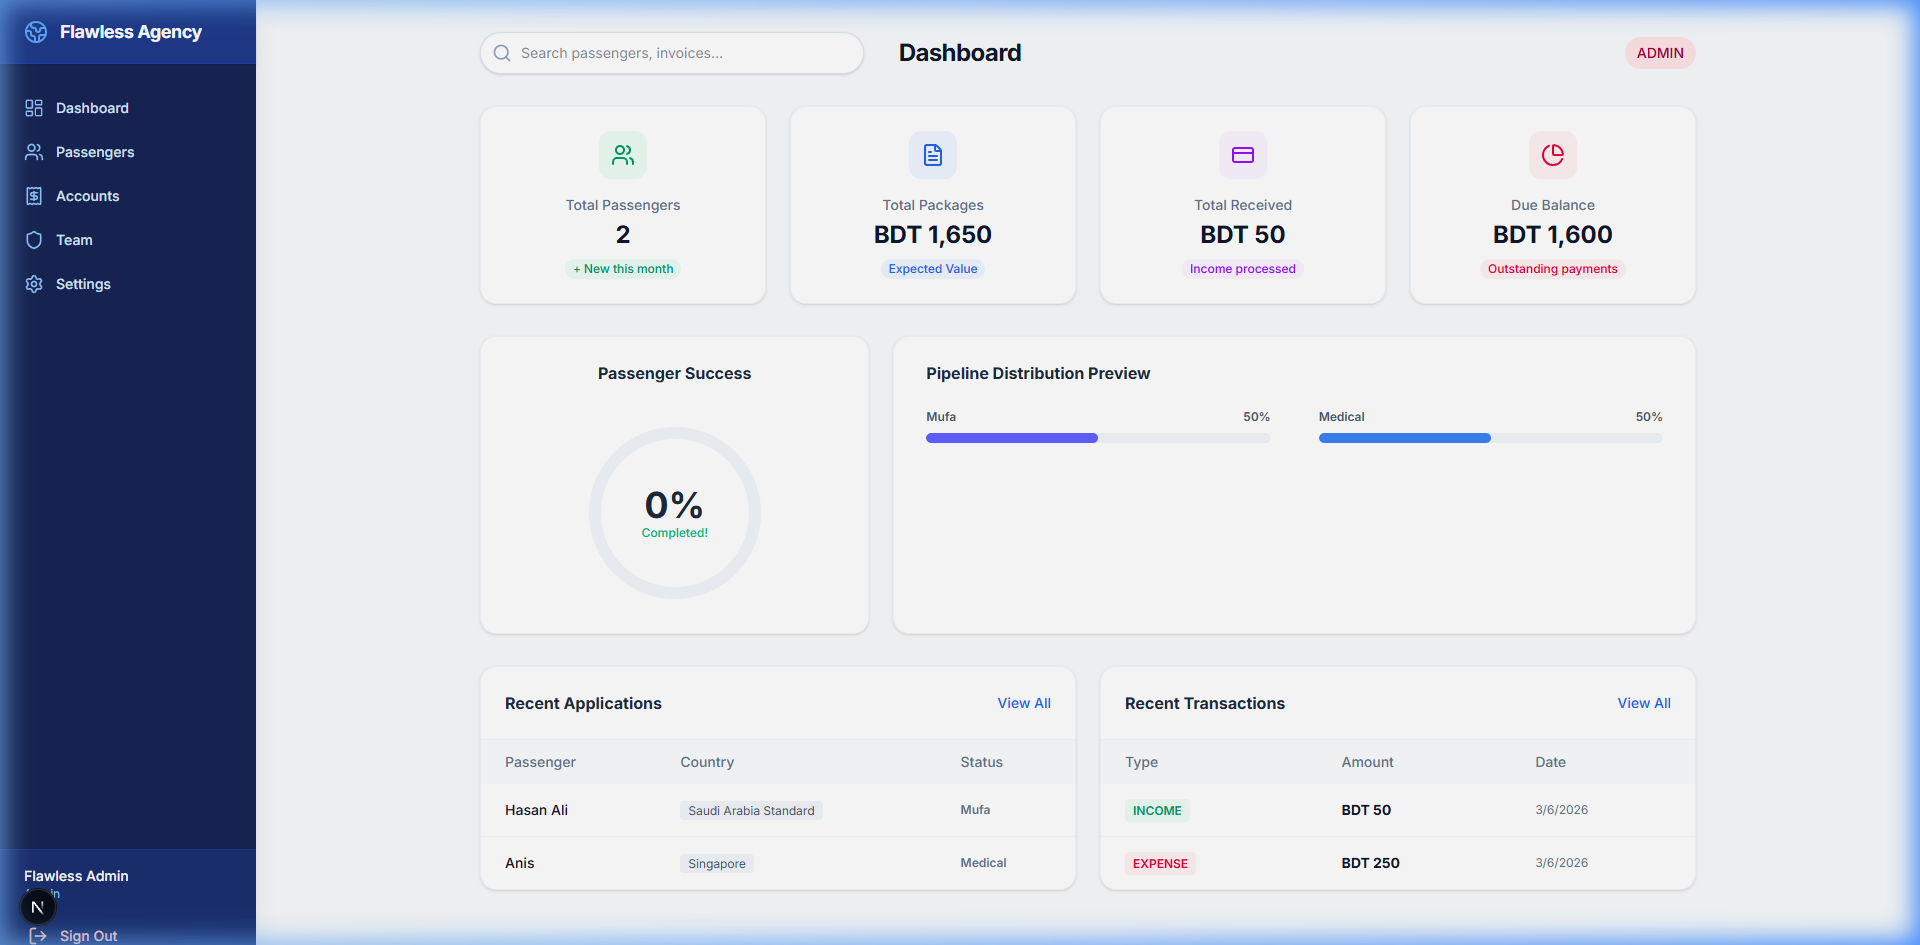Click the Medical pipeline progress bar
Screen dimensions: 1920x945
[1489, 438]
